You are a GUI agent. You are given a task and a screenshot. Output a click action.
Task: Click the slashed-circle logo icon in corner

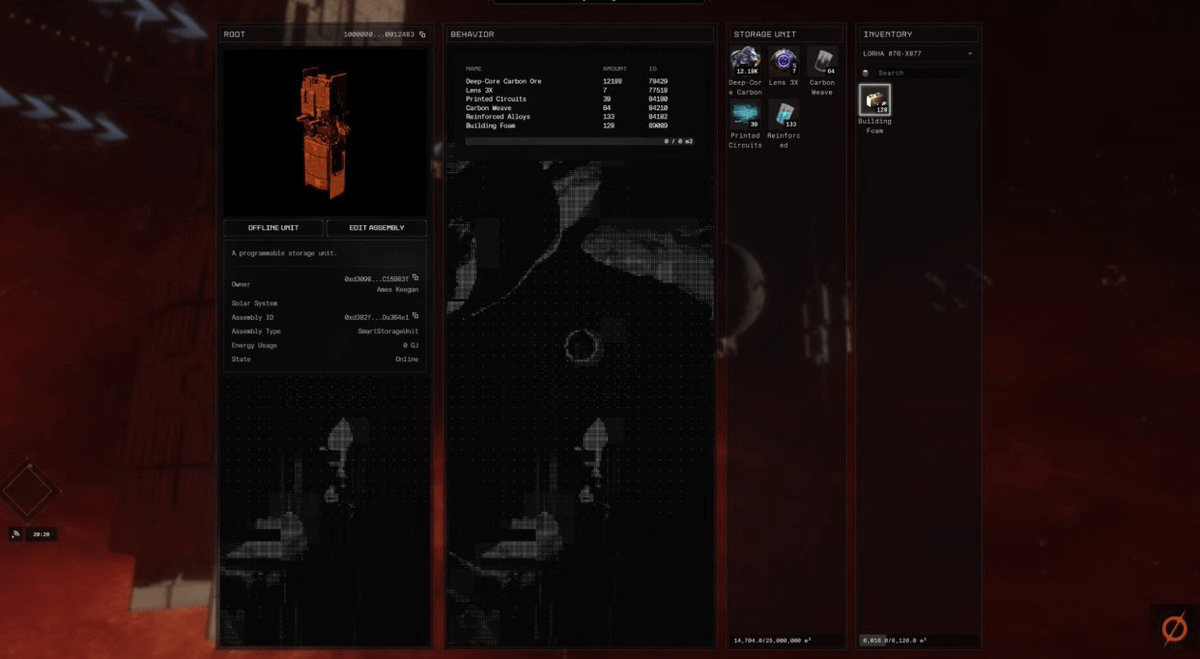1172,628
